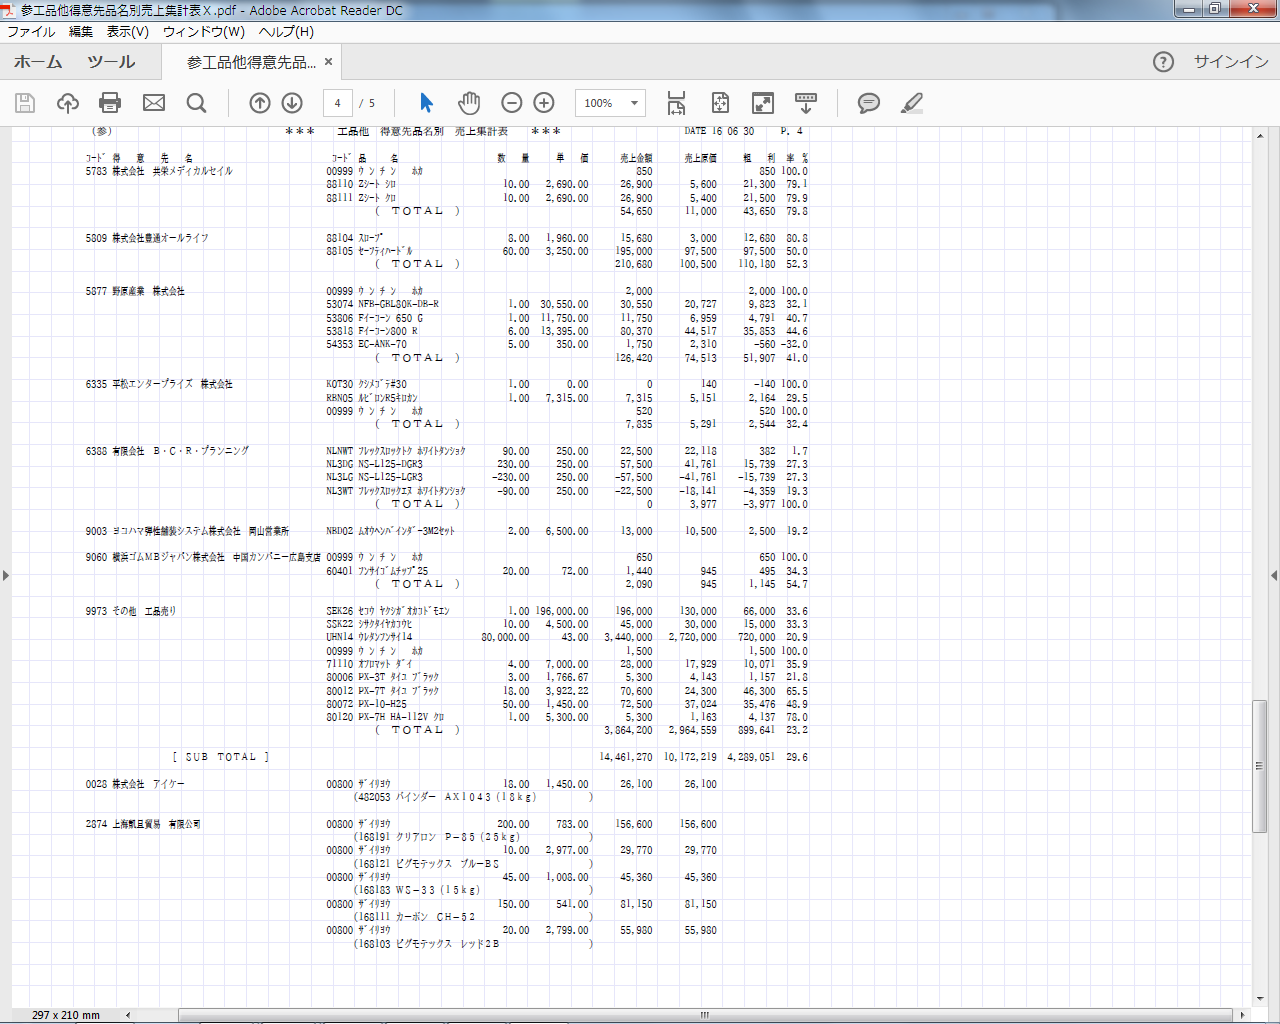Zoom out with minus button
This screenshot has width=1280, height=1024.
point(512,103)
